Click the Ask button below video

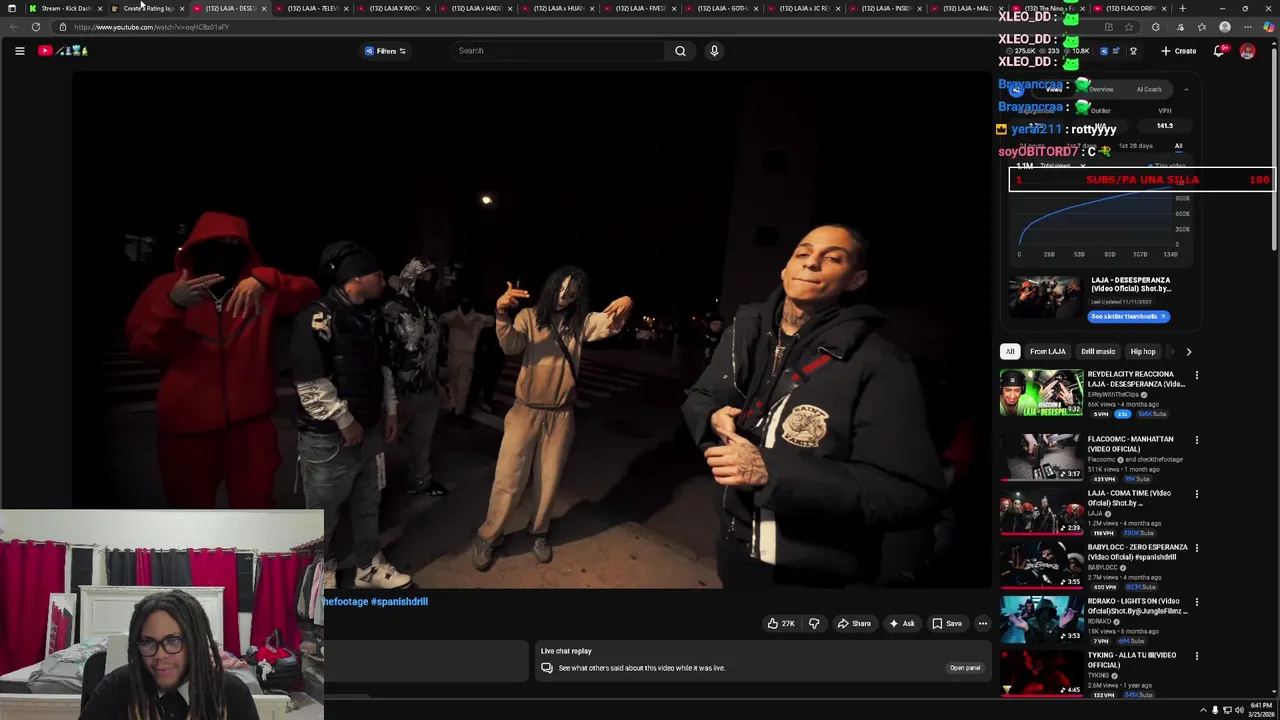coord(902,624)
